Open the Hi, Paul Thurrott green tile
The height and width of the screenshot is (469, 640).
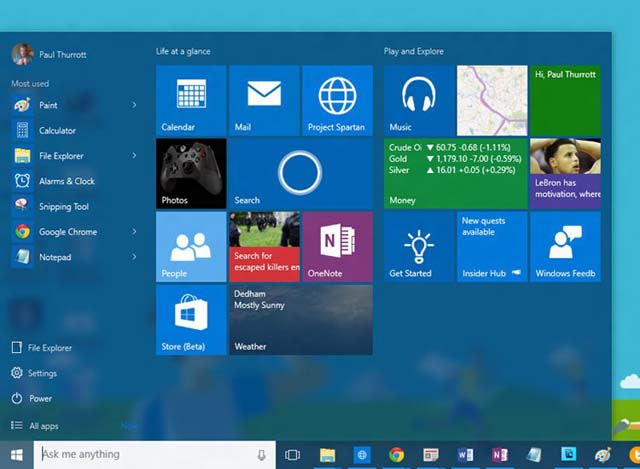coord(565,100)
